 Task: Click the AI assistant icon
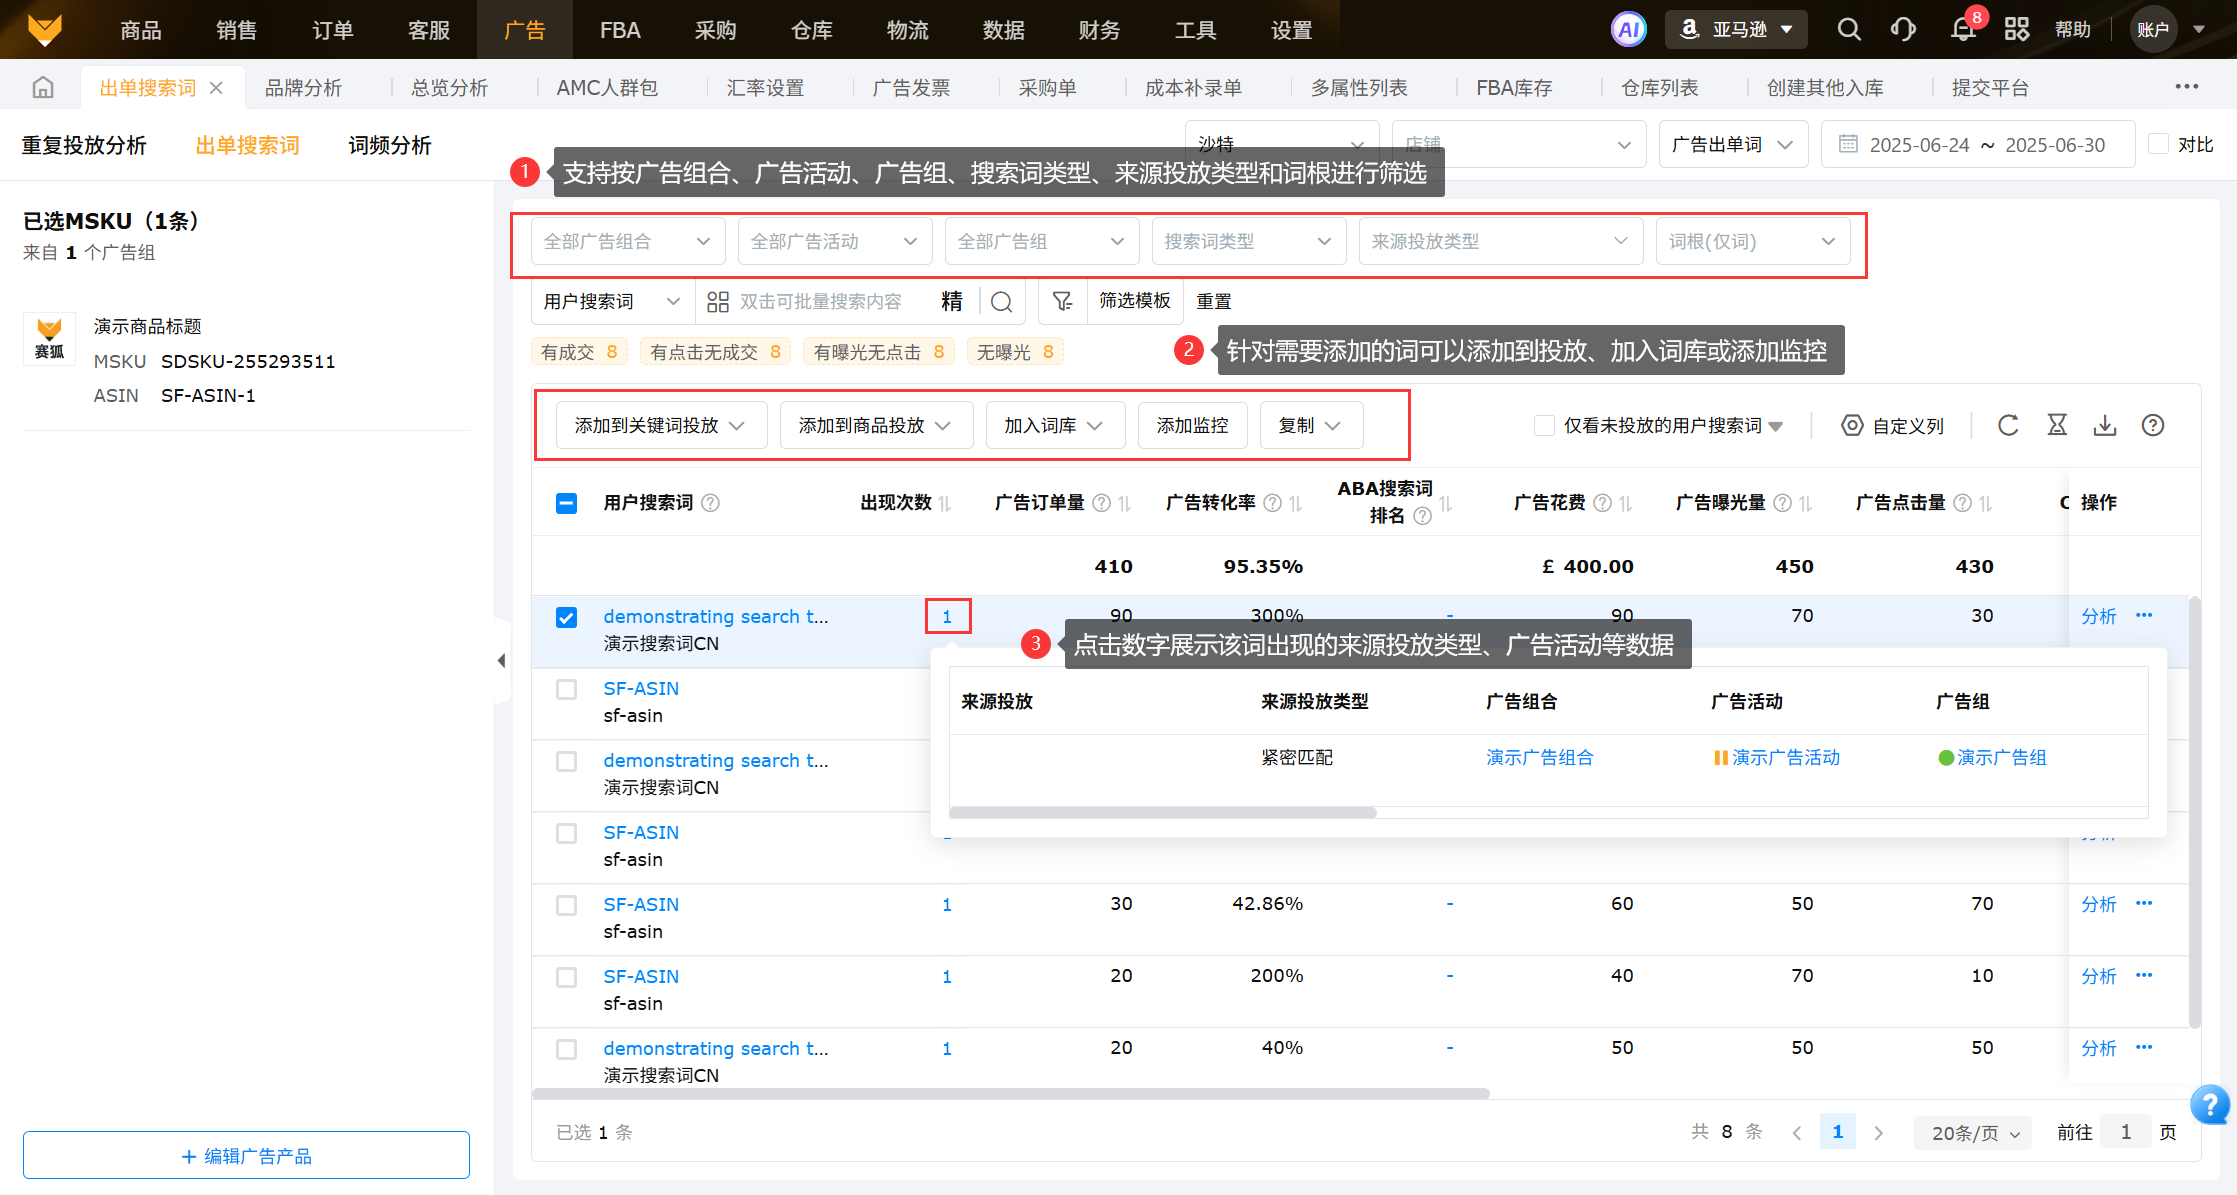[1628, 29]
